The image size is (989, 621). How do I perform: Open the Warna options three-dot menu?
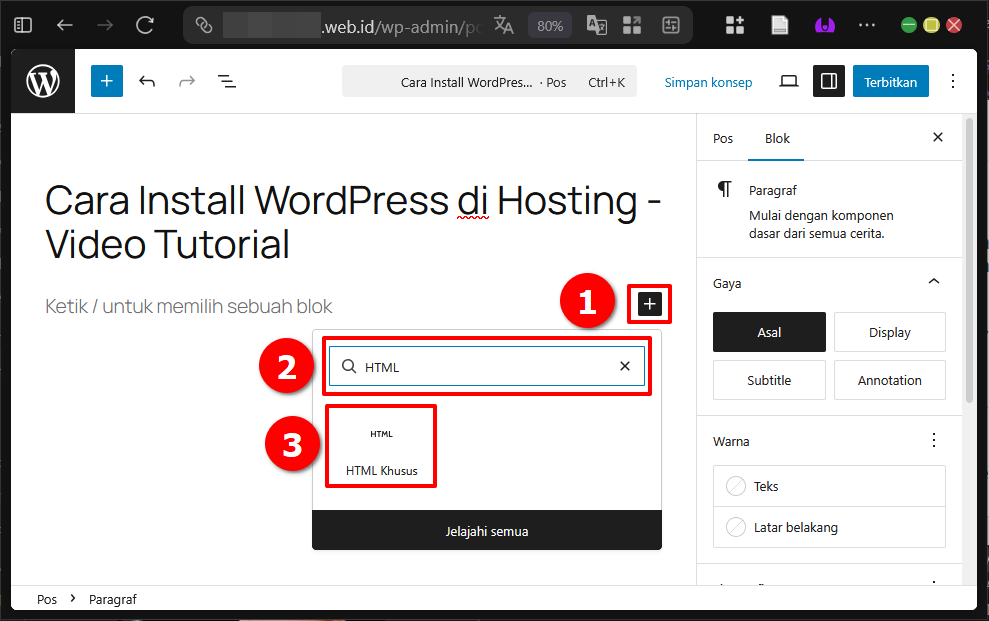[x=934, y=439]
